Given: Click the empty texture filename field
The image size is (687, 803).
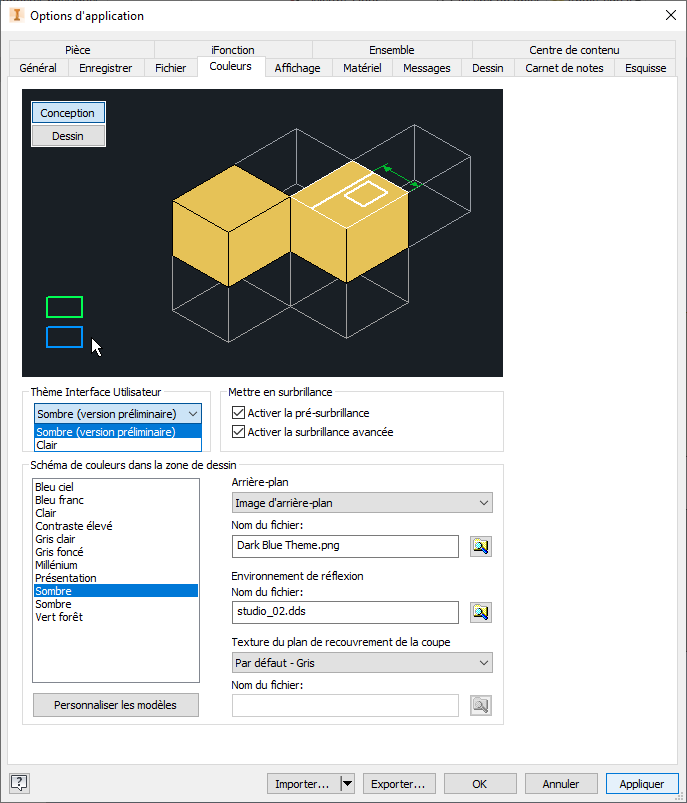Looking at the screenshot, I should coord(345,706).
